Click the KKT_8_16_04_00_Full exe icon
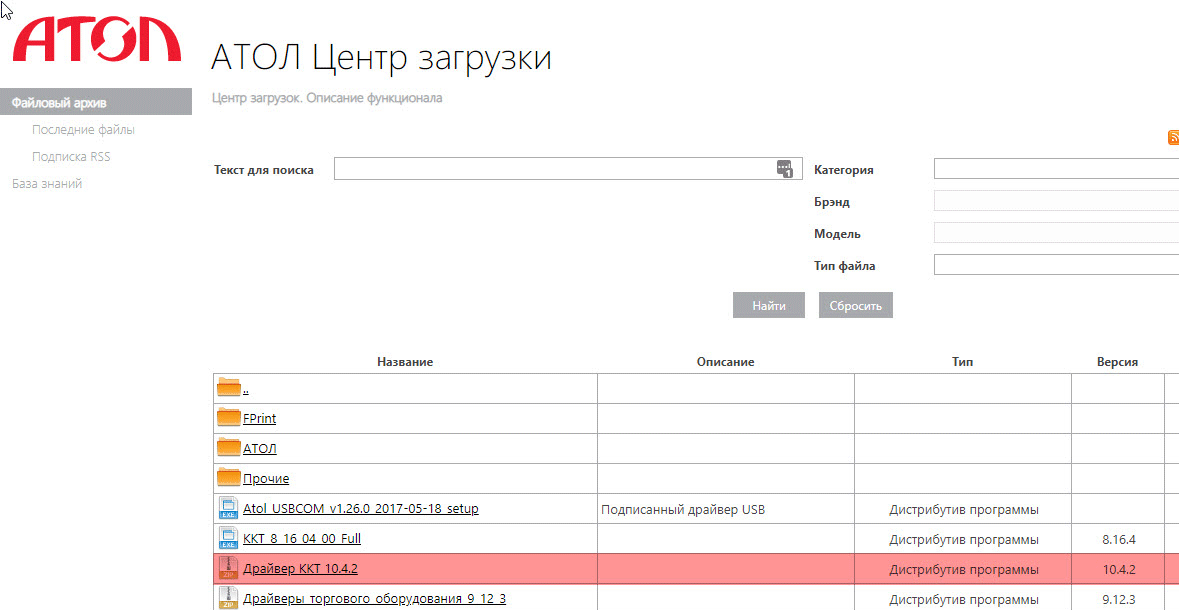The height and width of the screenshot is (610, 1179). point(228,538)
